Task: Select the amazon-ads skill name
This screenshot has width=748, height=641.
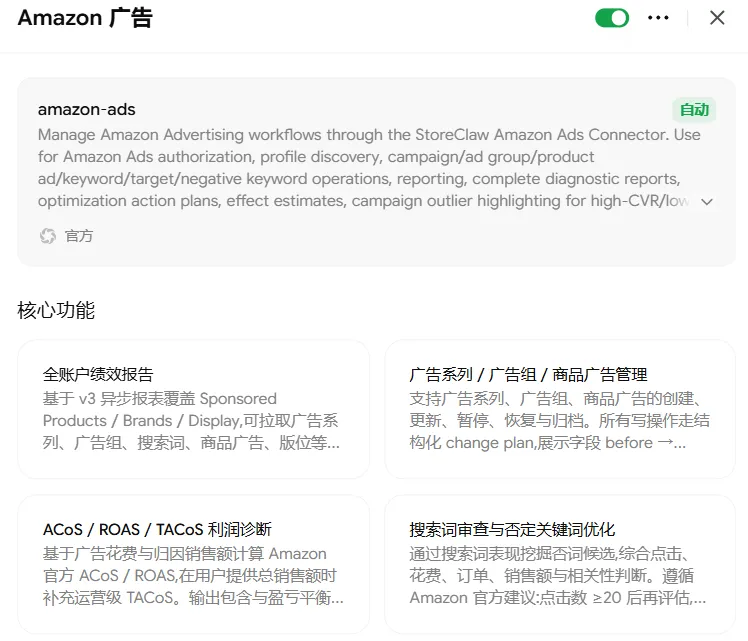Action: (87, 110)
